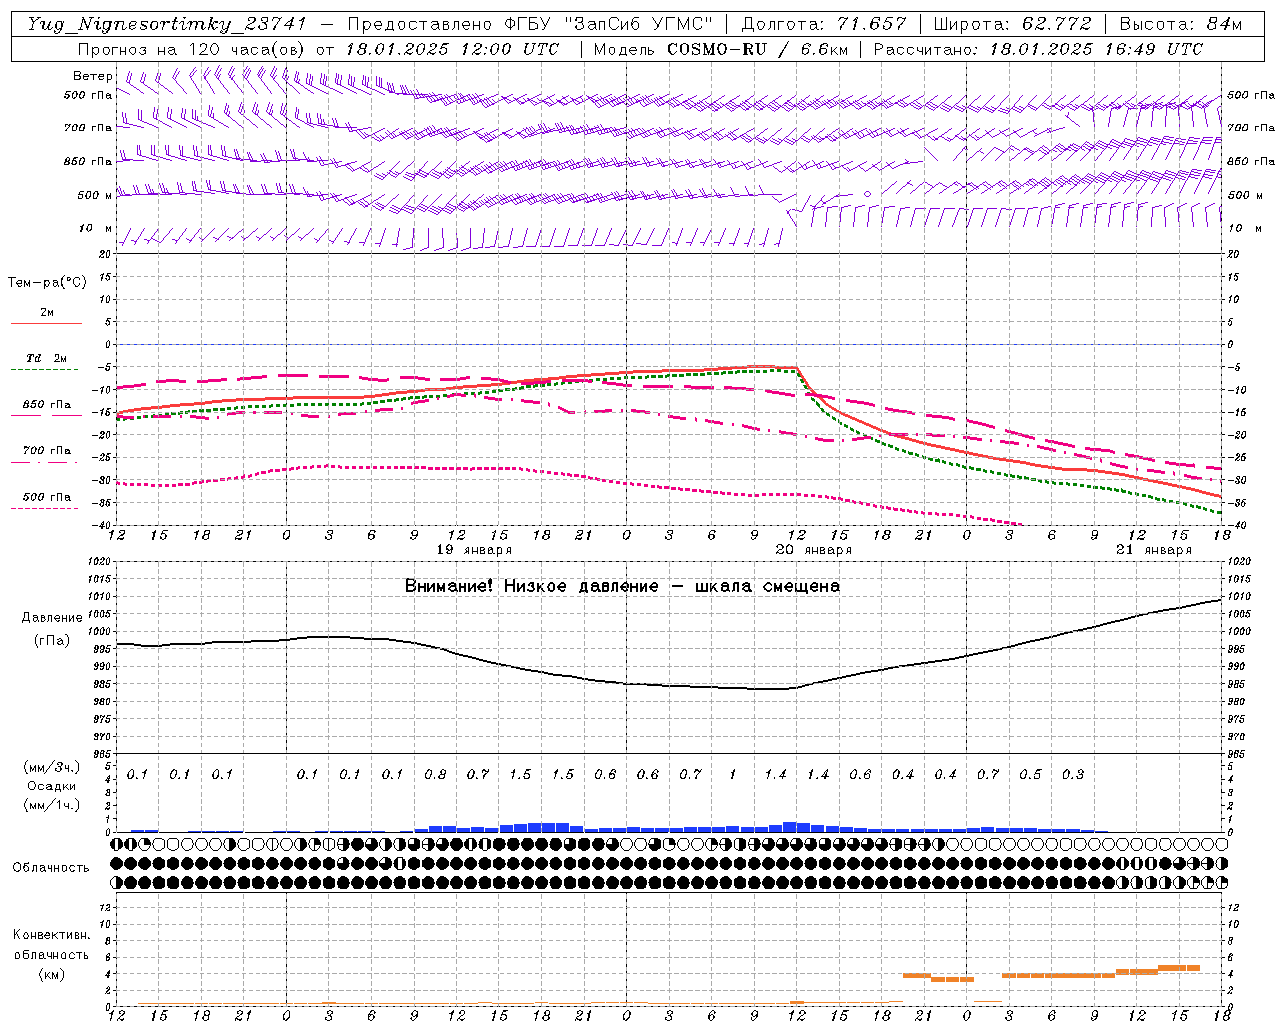This screenshot has height=1024, width=1280.
Task: Click the Td 2м legend entry
Action: [47, 358]
